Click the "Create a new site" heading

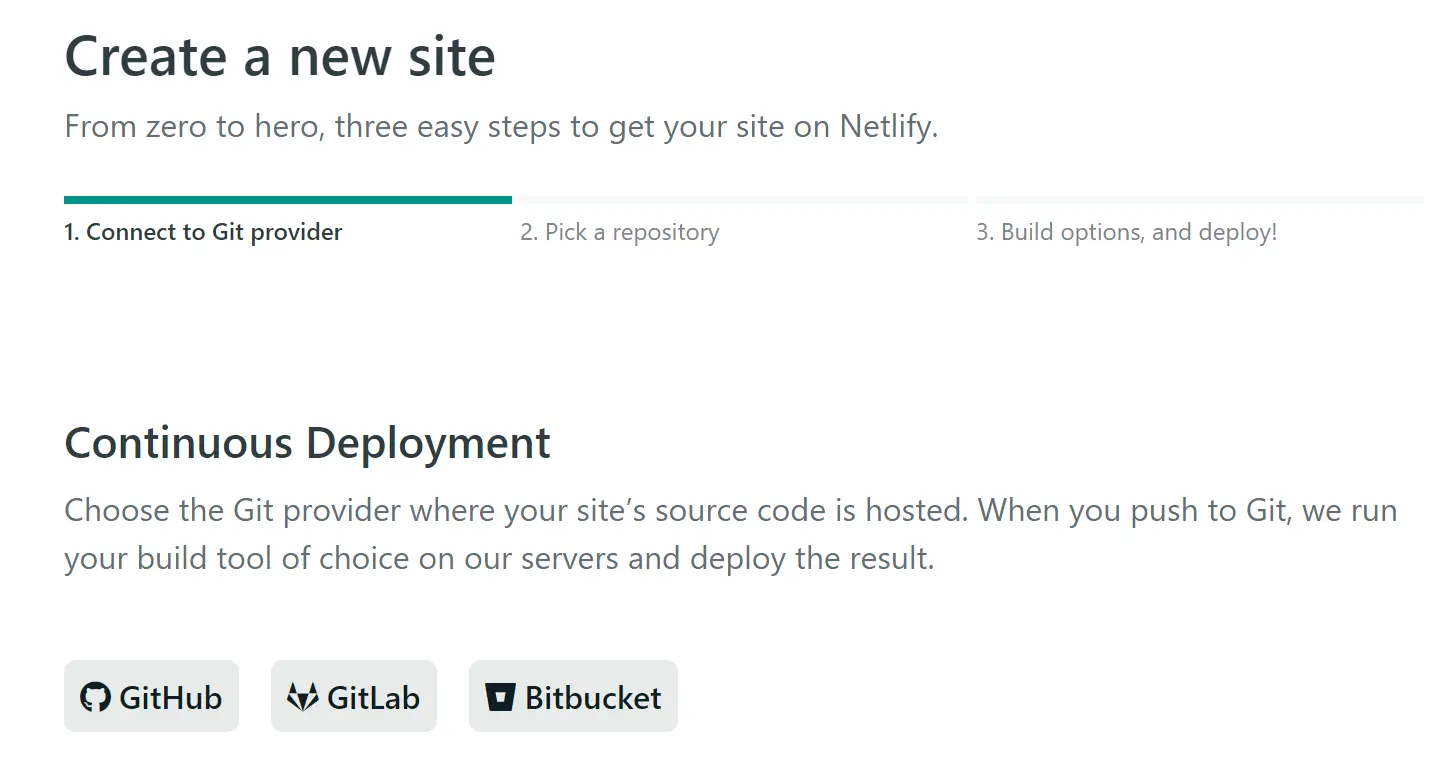point(280,56)
